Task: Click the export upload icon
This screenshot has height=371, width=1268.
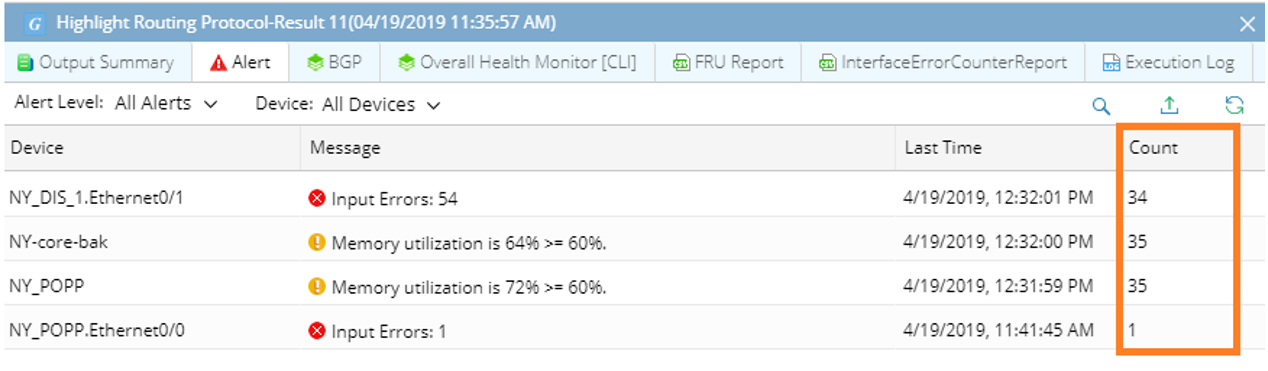Action: click(x=1169, y=105)
